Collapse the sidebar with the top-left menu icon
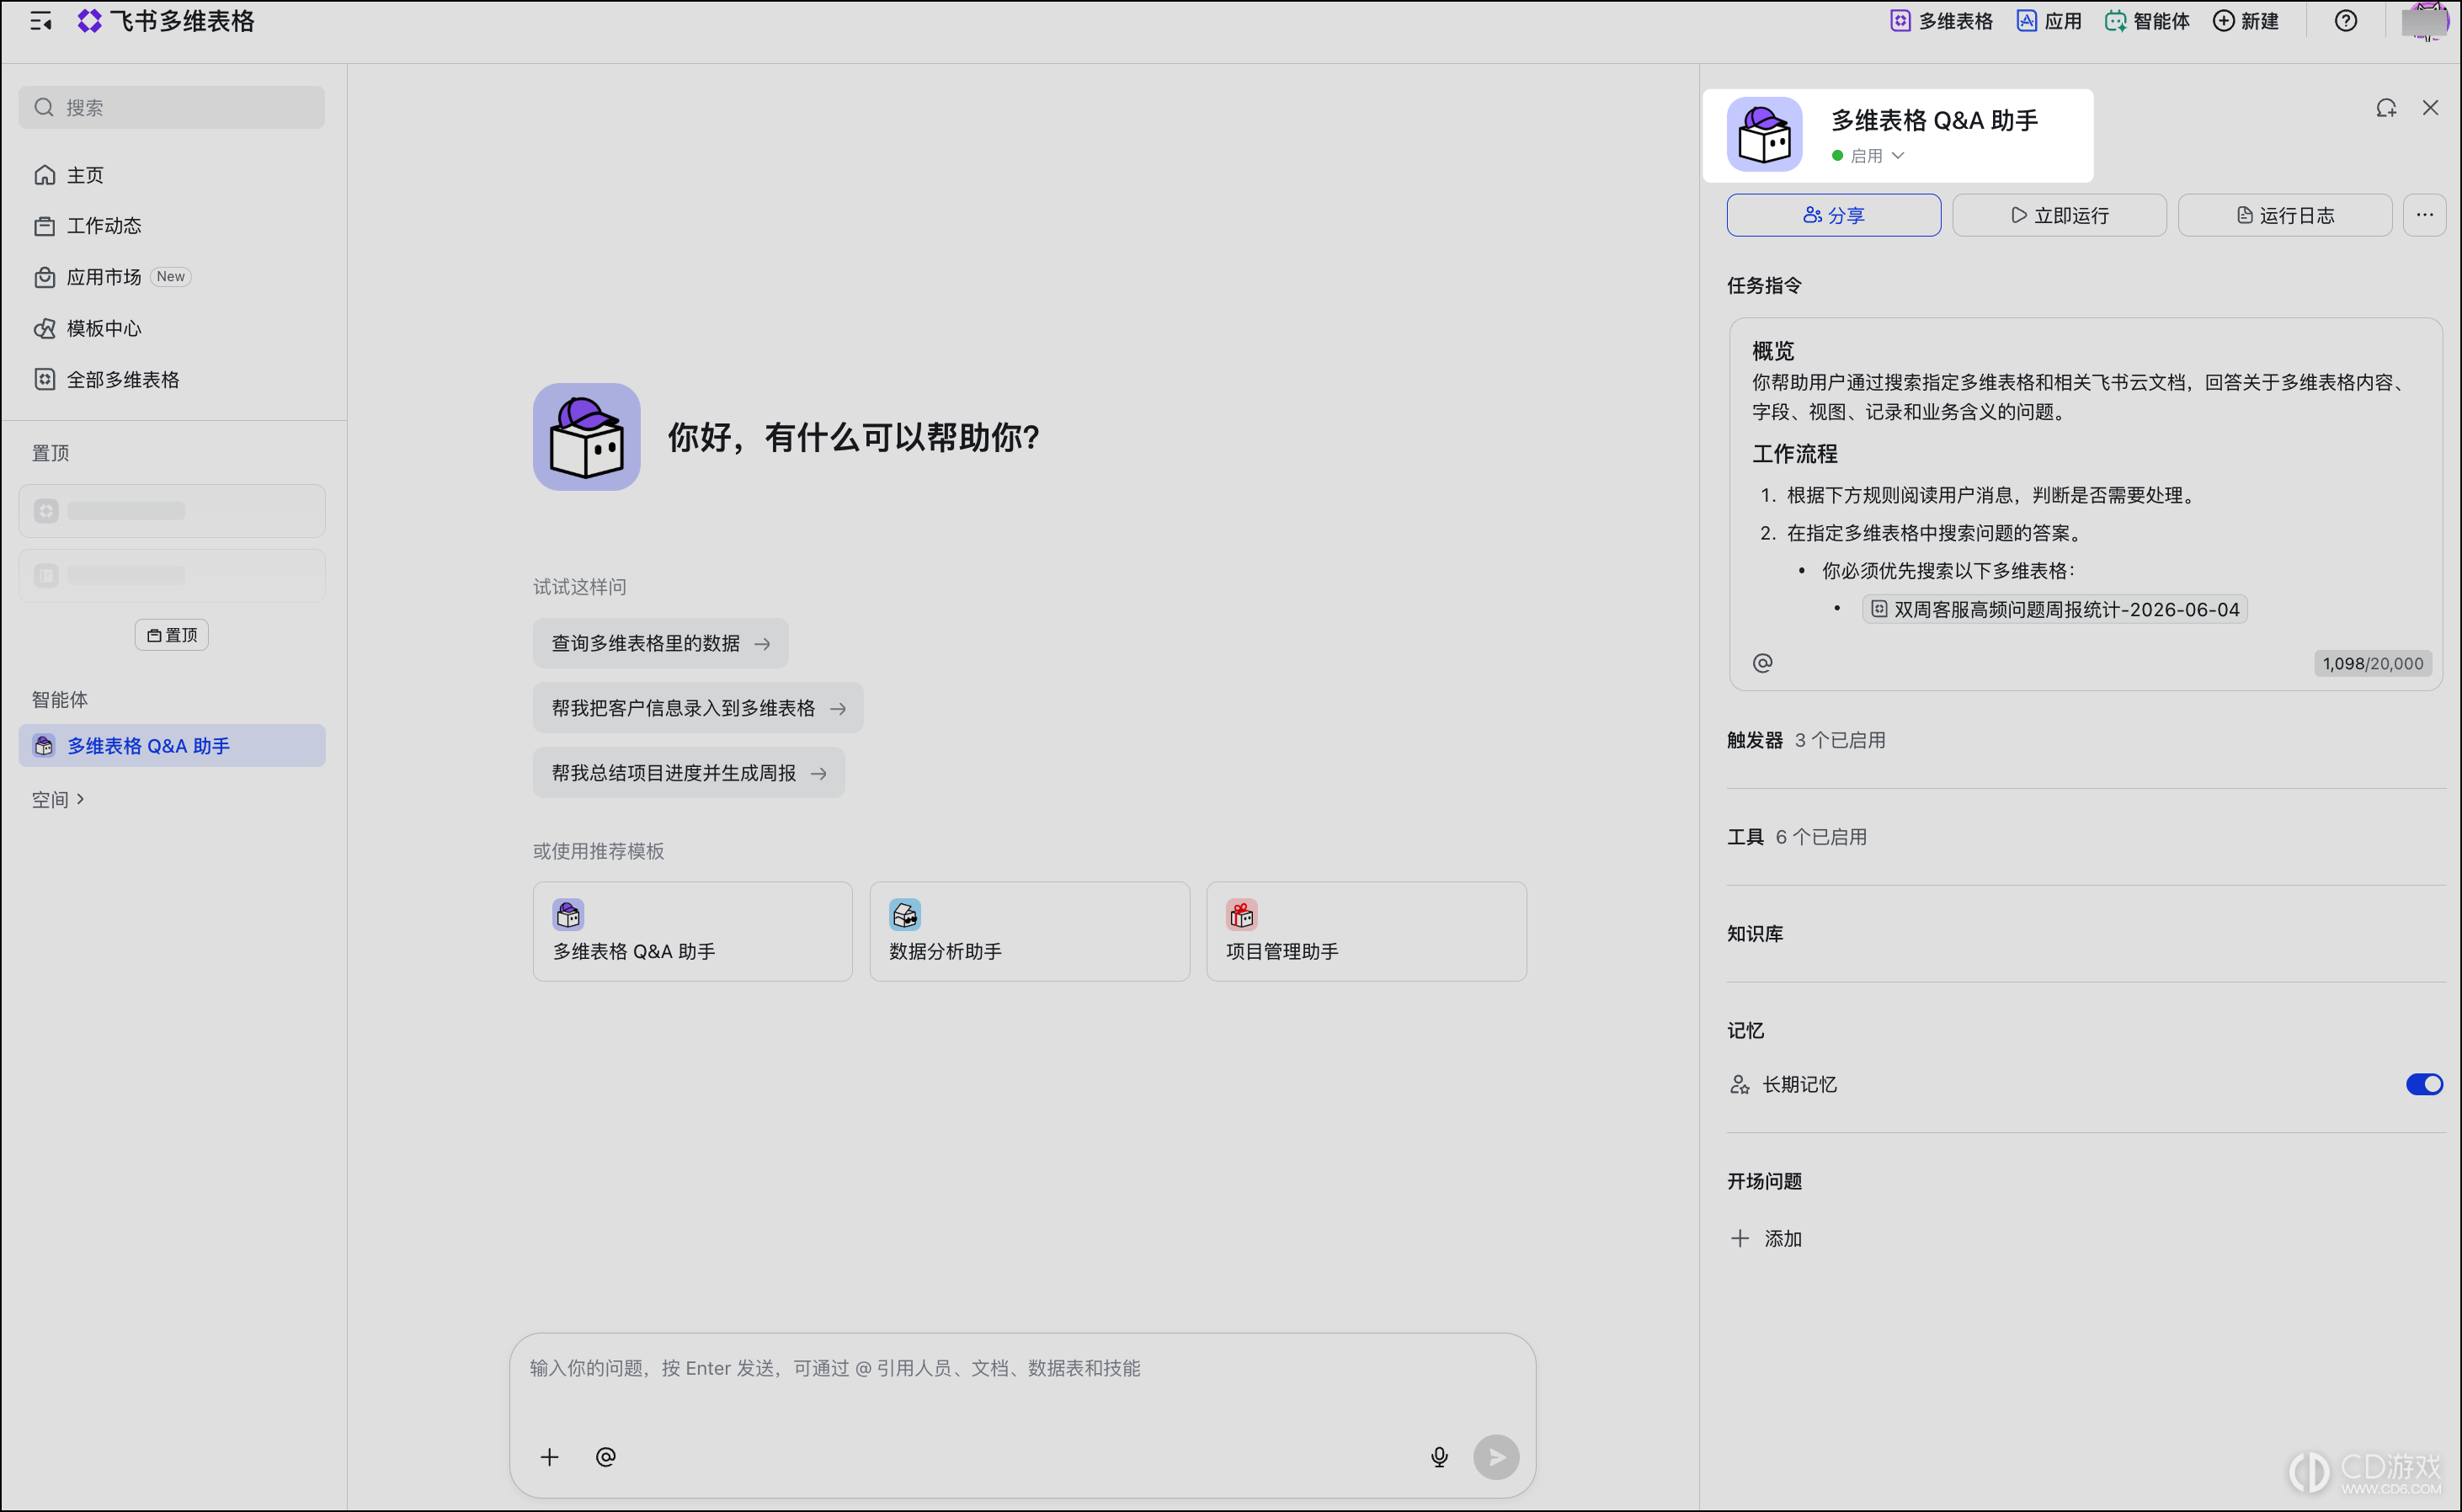This screenshot has width=2462, height=1512. (40, 21)
